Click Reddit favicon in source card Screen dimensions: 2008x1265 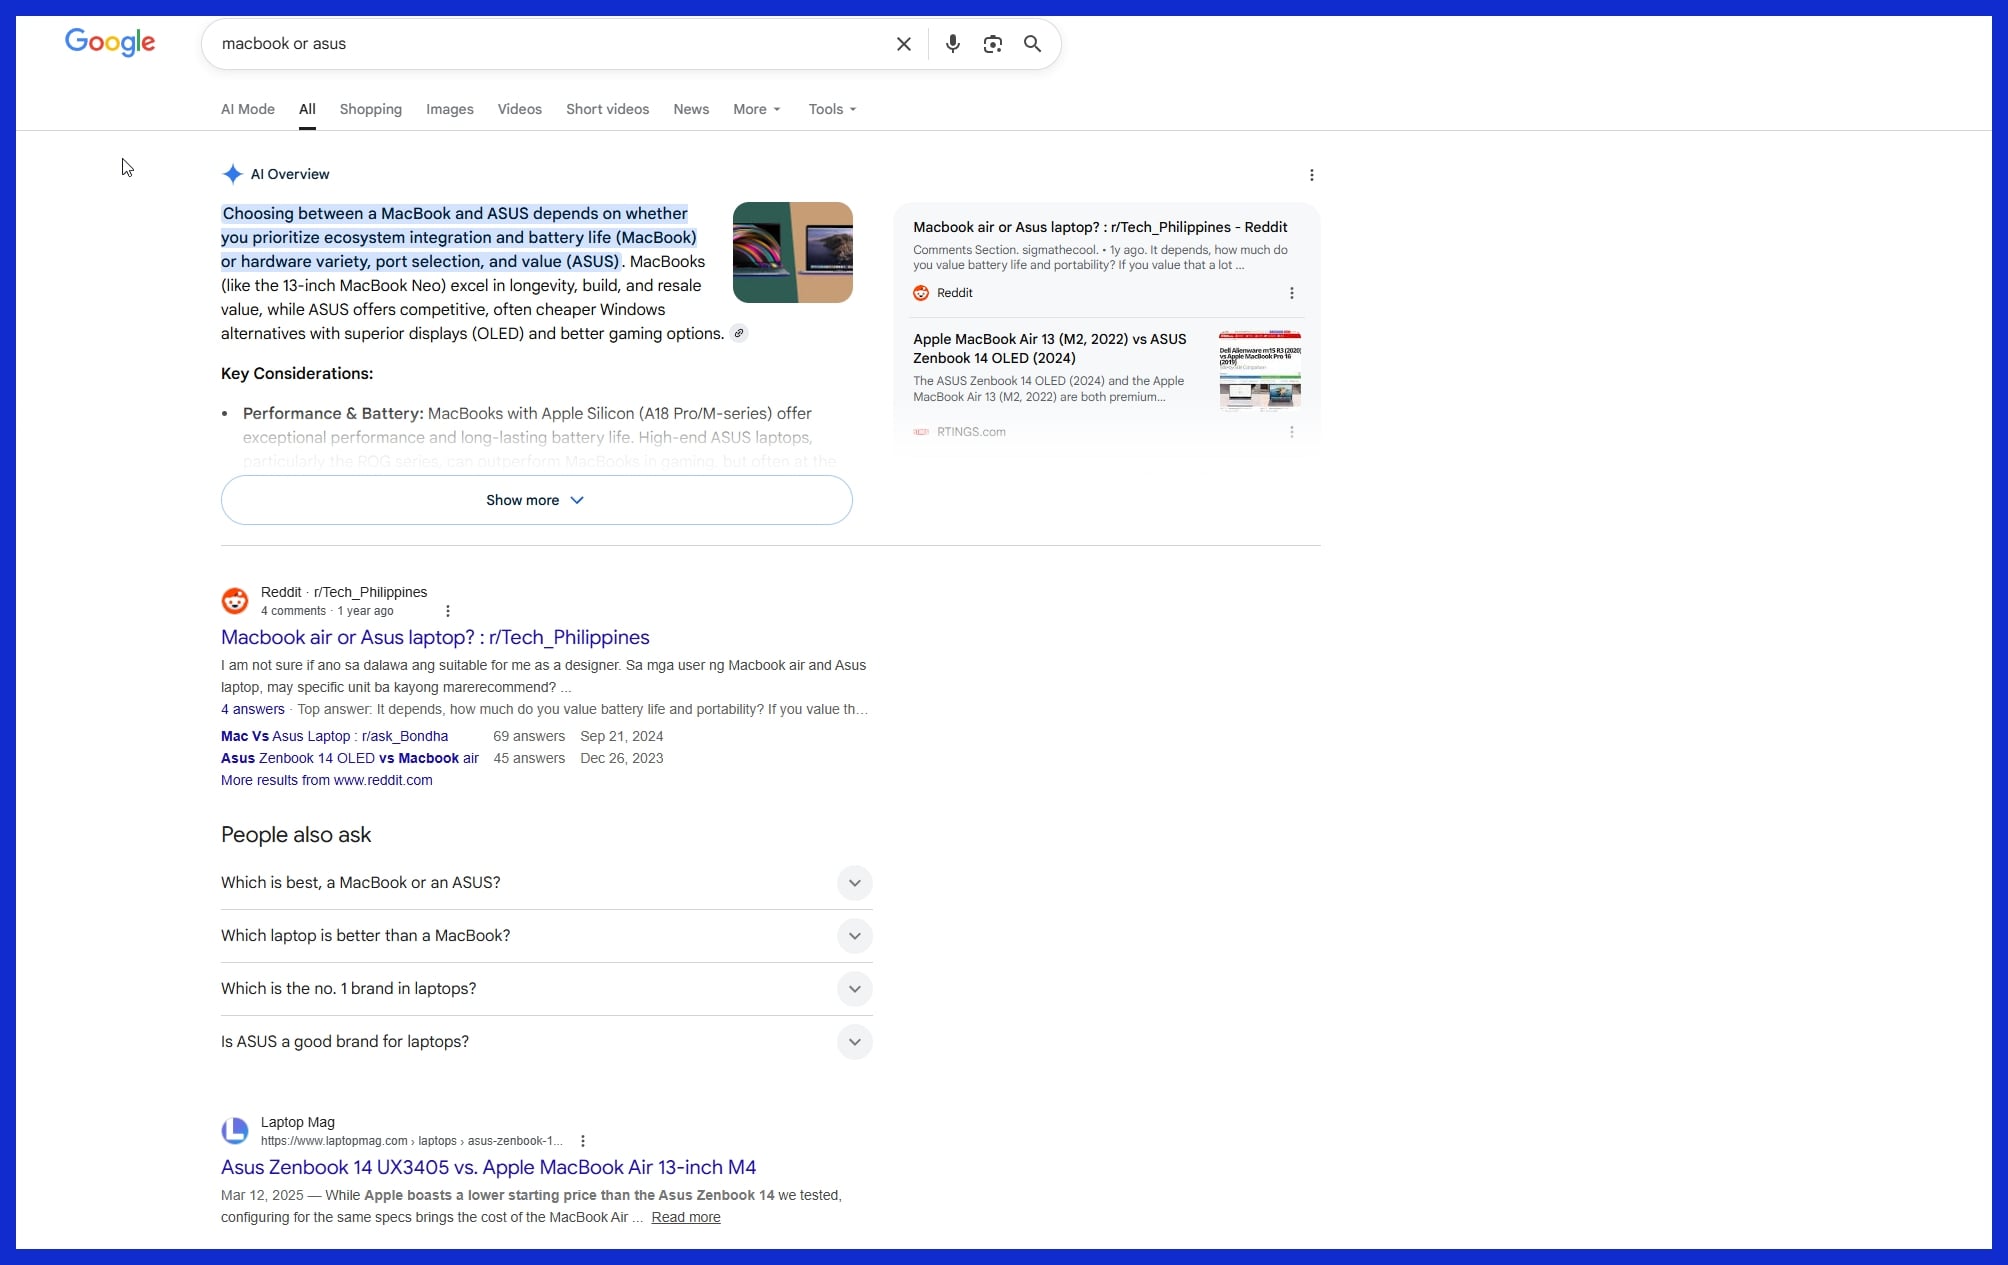[921, 293]
